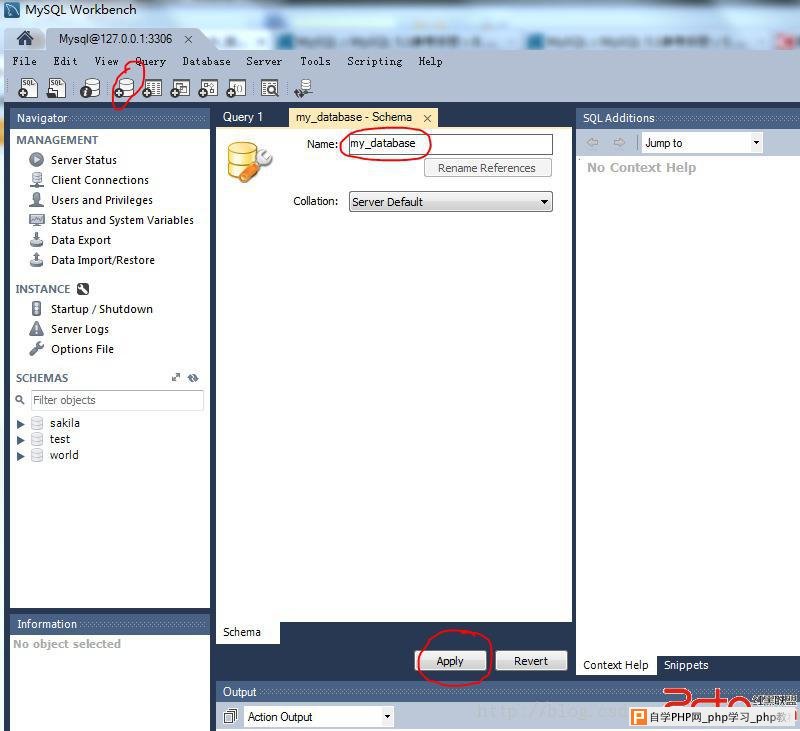Click the create new view toolbar icon

point(180,88)
